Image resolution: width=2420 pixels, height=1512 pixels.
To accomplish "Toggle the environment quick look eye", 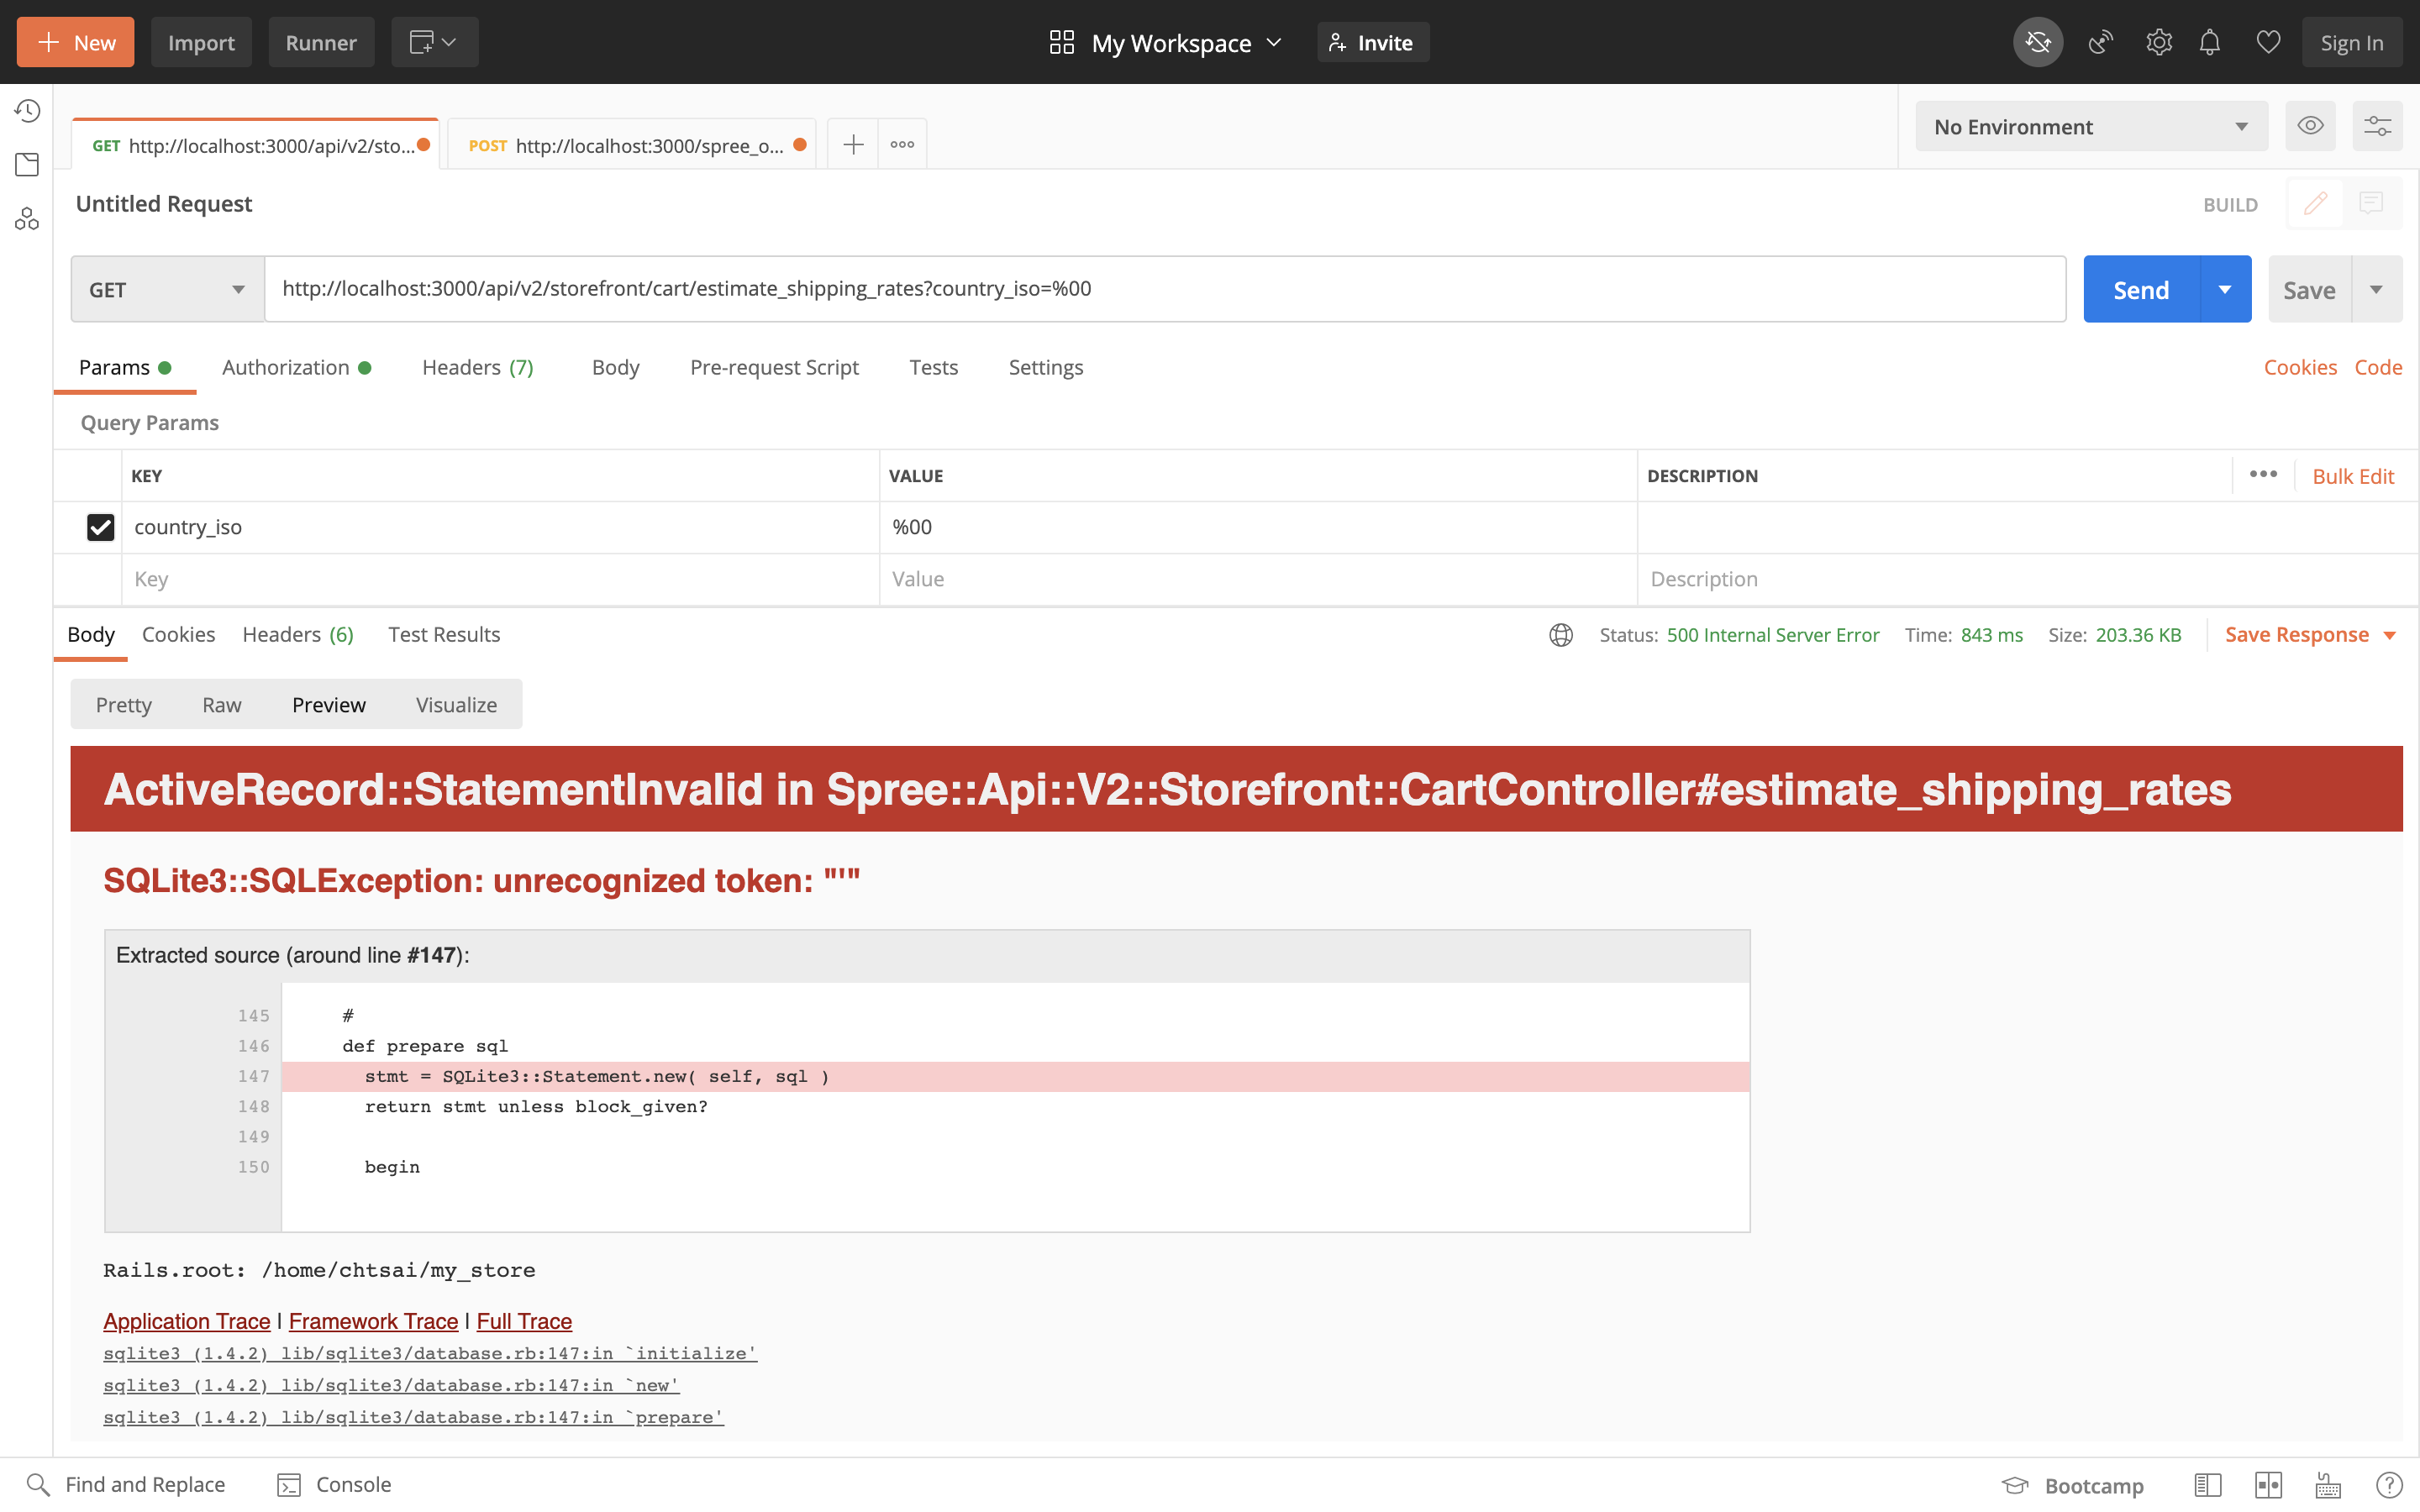I will point(2311,126).
